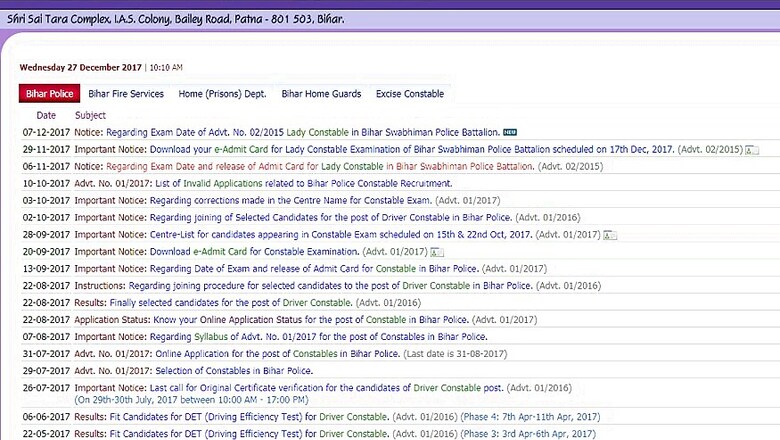Open joining of Selected Candidates Driver Constable notice
The height and width of the screenshot is (440, 780).
click(x=331, y=217)
